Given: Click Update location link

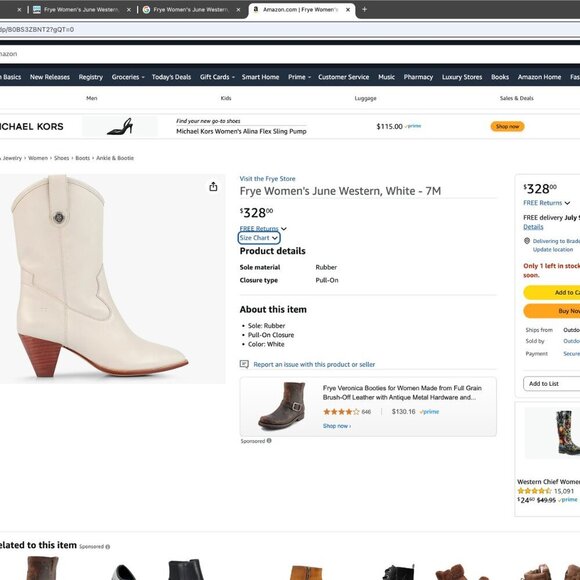Looking at the screenshot, I should click(x=553, y=250).
